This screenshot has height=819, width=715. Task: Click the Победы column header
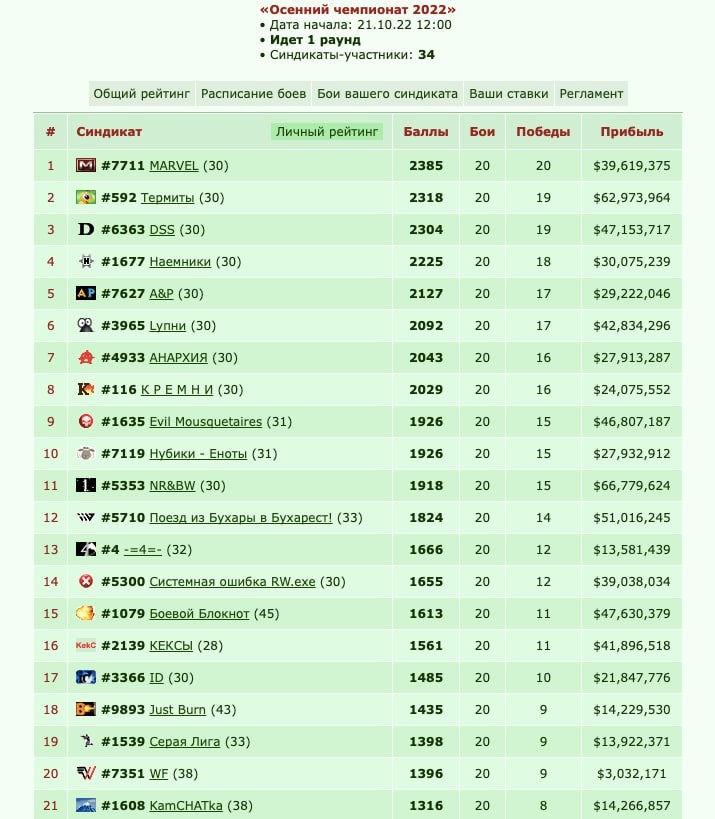click(x=543, y=132)
